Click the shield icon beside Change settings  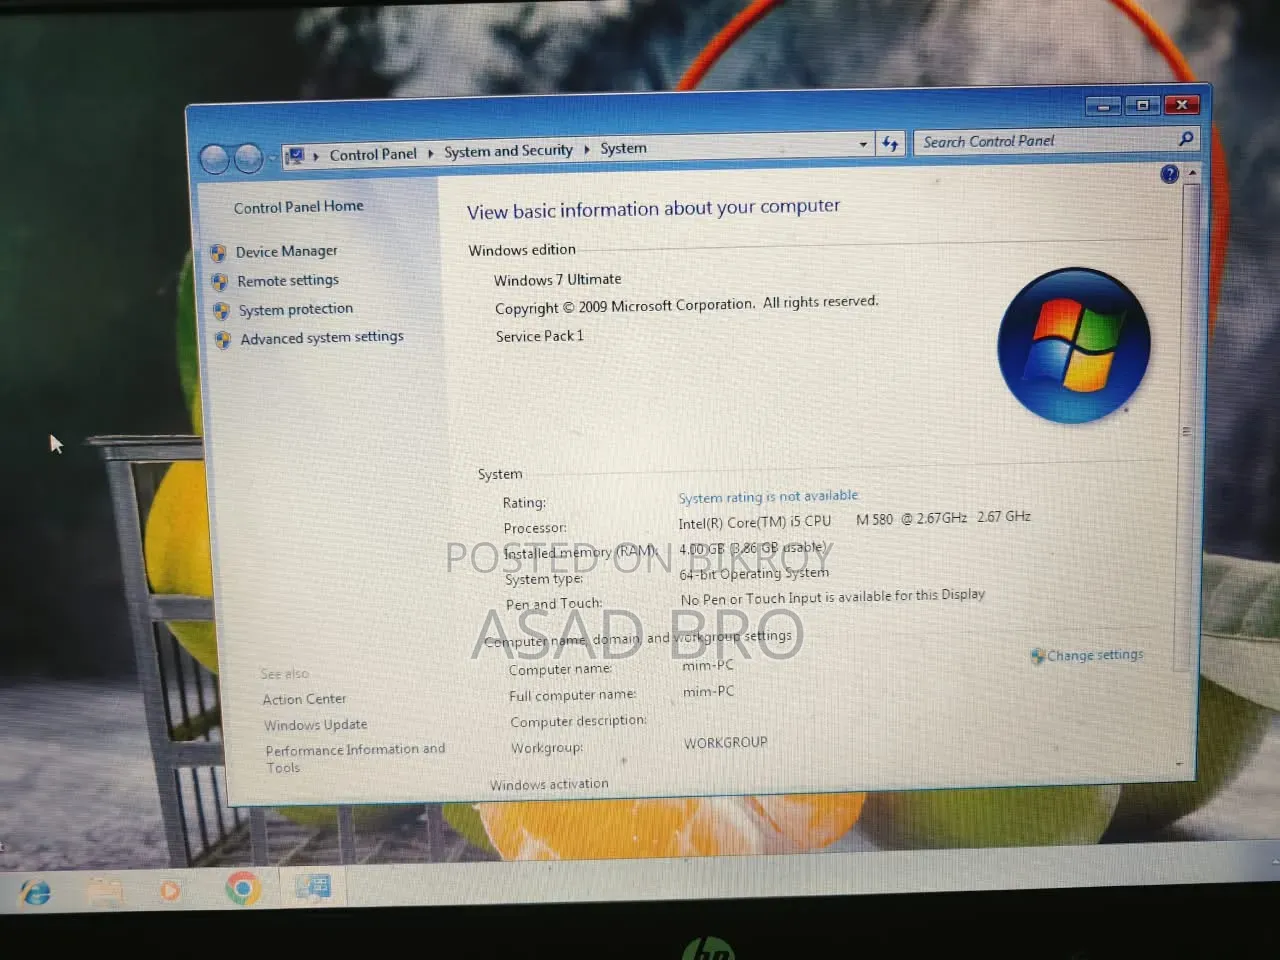1037,657
